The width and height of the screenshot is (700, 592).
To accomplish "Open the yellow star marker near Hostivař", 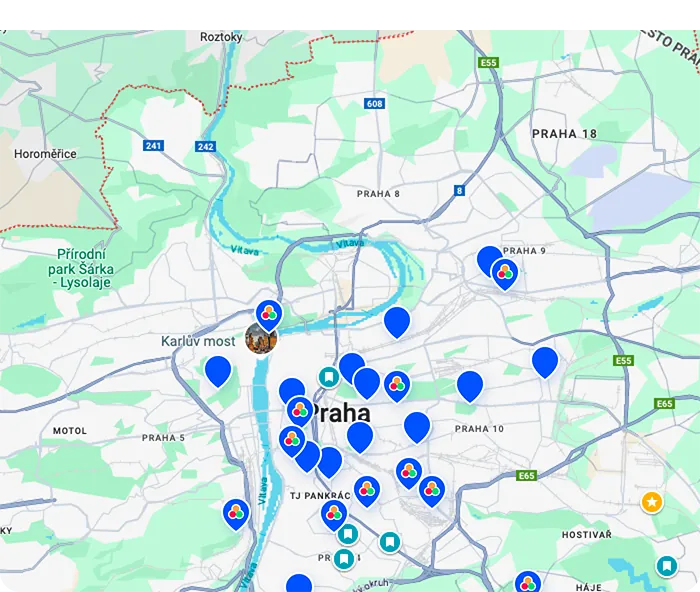I will (652, 502).
